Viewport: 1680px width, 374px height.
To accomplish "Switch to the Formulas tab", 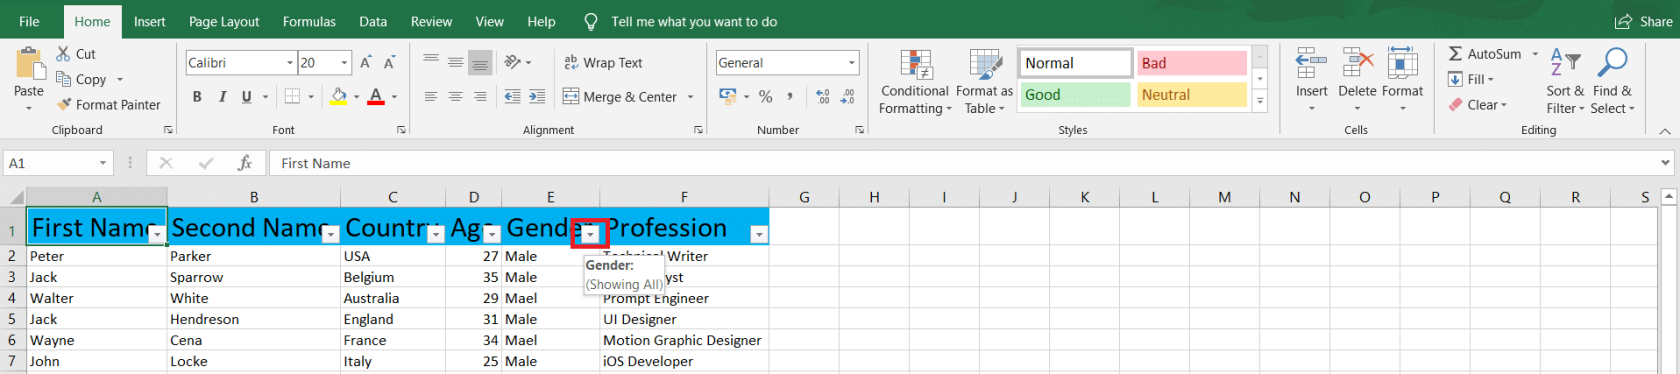I will (309, 21).
